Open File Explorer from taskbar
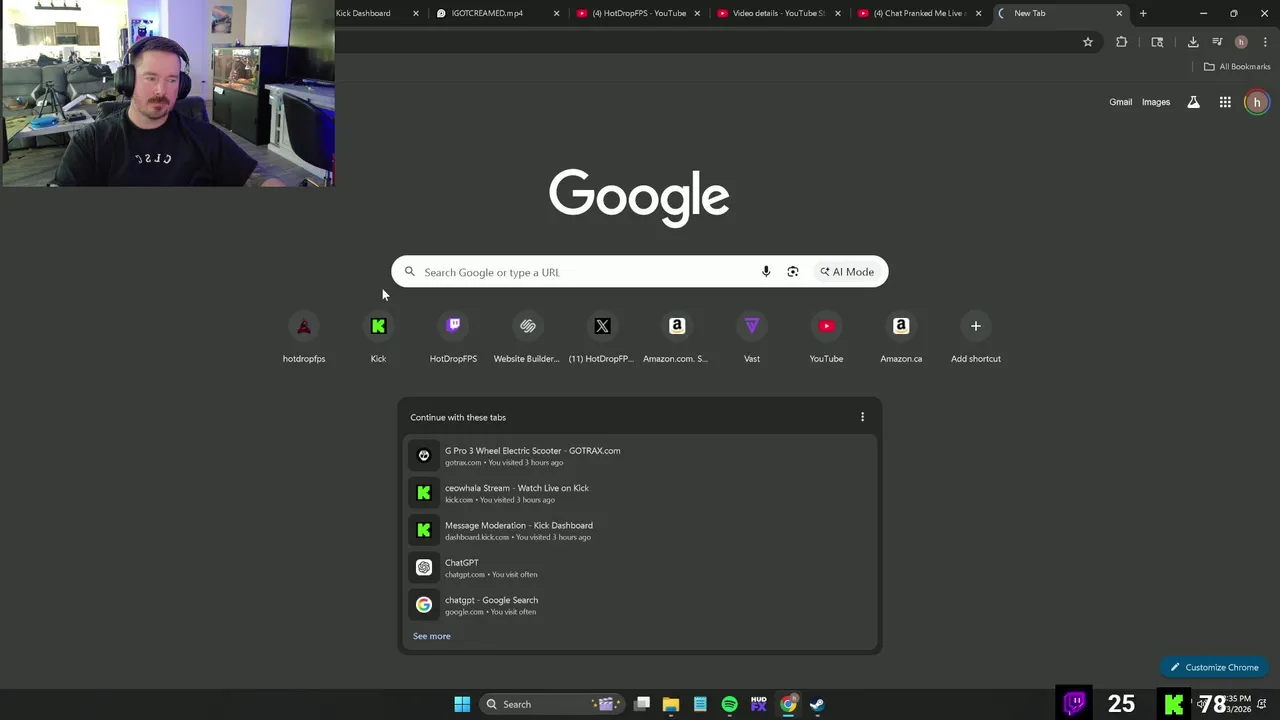Viewport: 1280px width, 720px height. 671,704
